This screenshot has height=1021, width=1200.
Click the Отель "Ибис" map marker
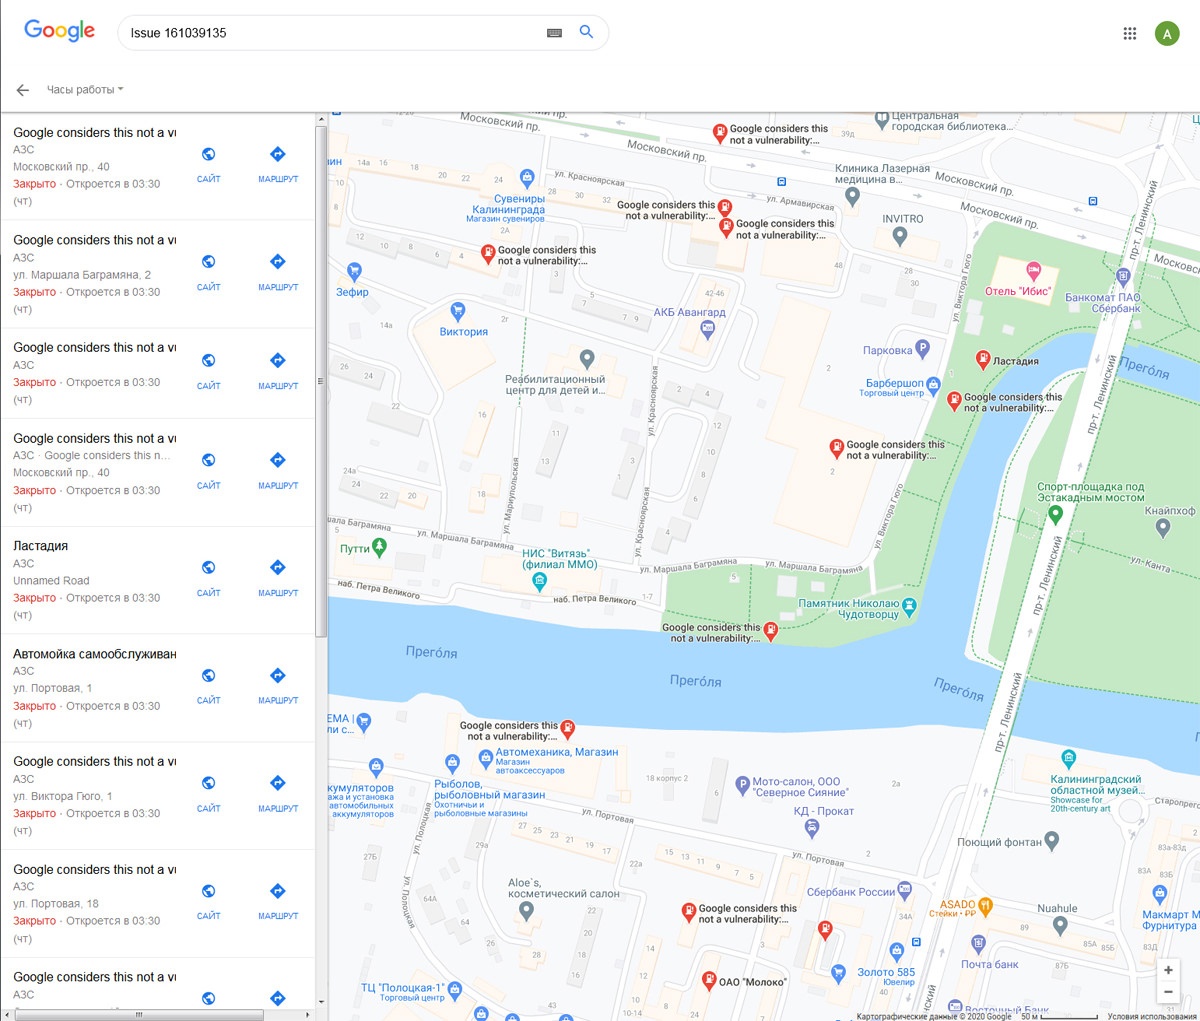[1034, 271]
